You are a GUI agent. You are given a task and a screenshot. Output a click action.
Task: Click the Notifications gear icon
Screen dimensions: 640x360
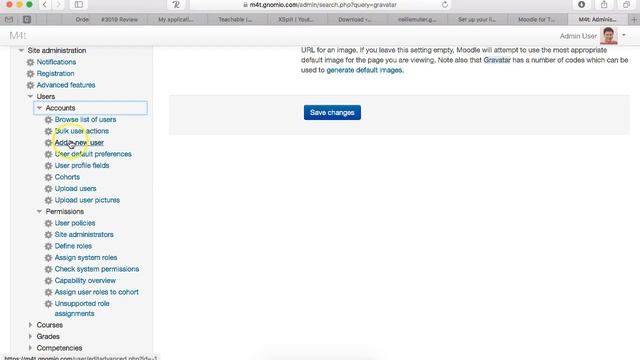click(x=30, y=62)
